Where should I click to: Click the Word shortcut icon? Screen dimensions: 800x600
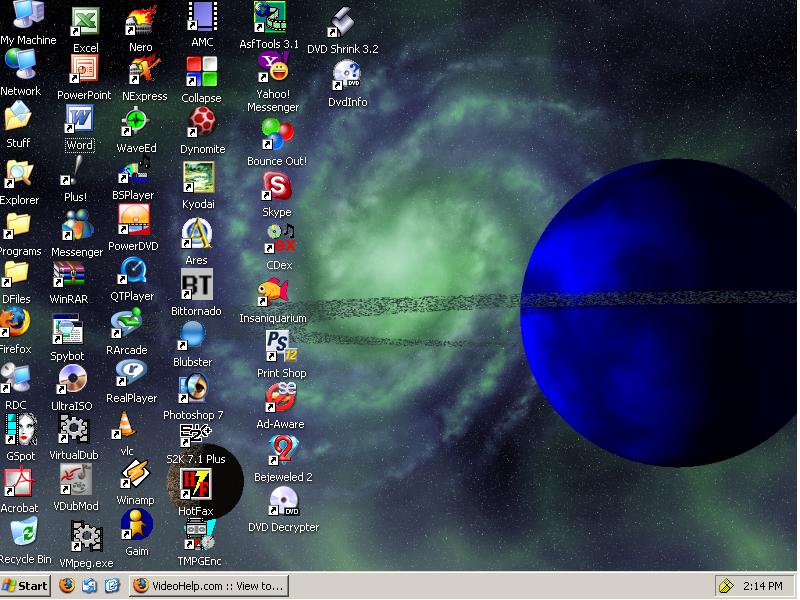79,119
